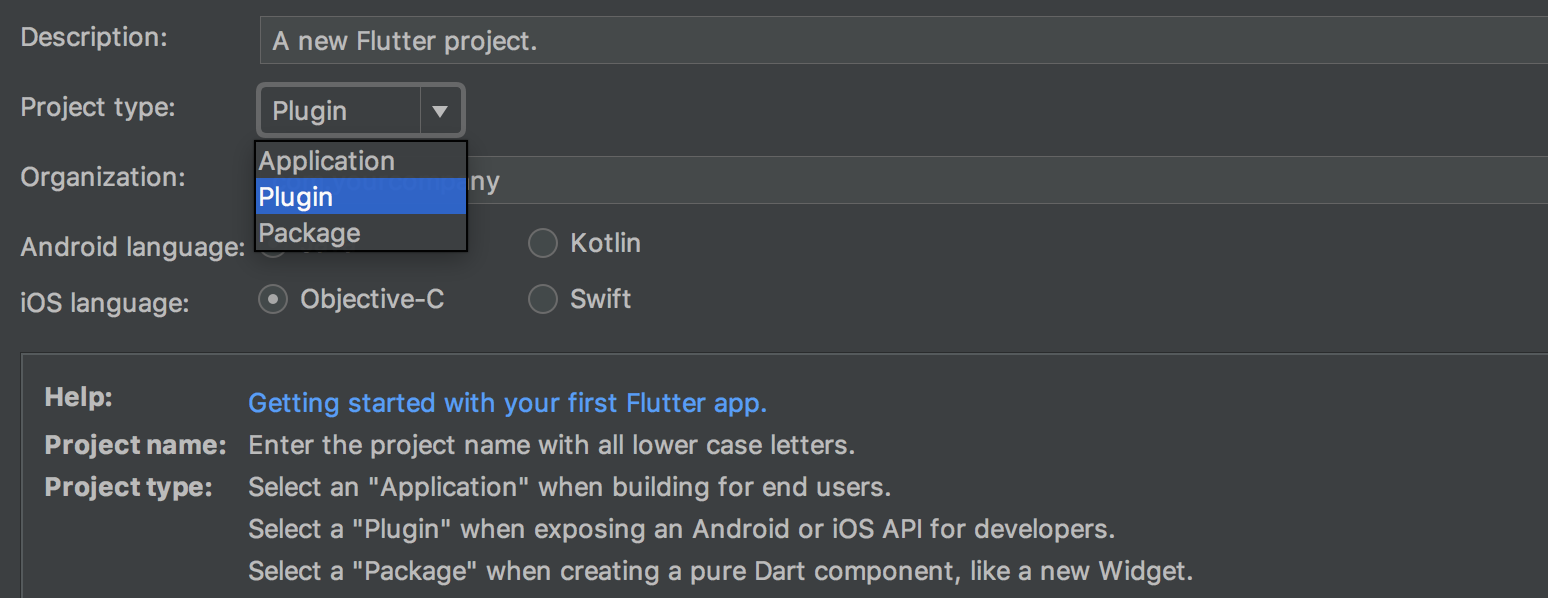Click the "Help:" label in the panel

pos(77,396)
